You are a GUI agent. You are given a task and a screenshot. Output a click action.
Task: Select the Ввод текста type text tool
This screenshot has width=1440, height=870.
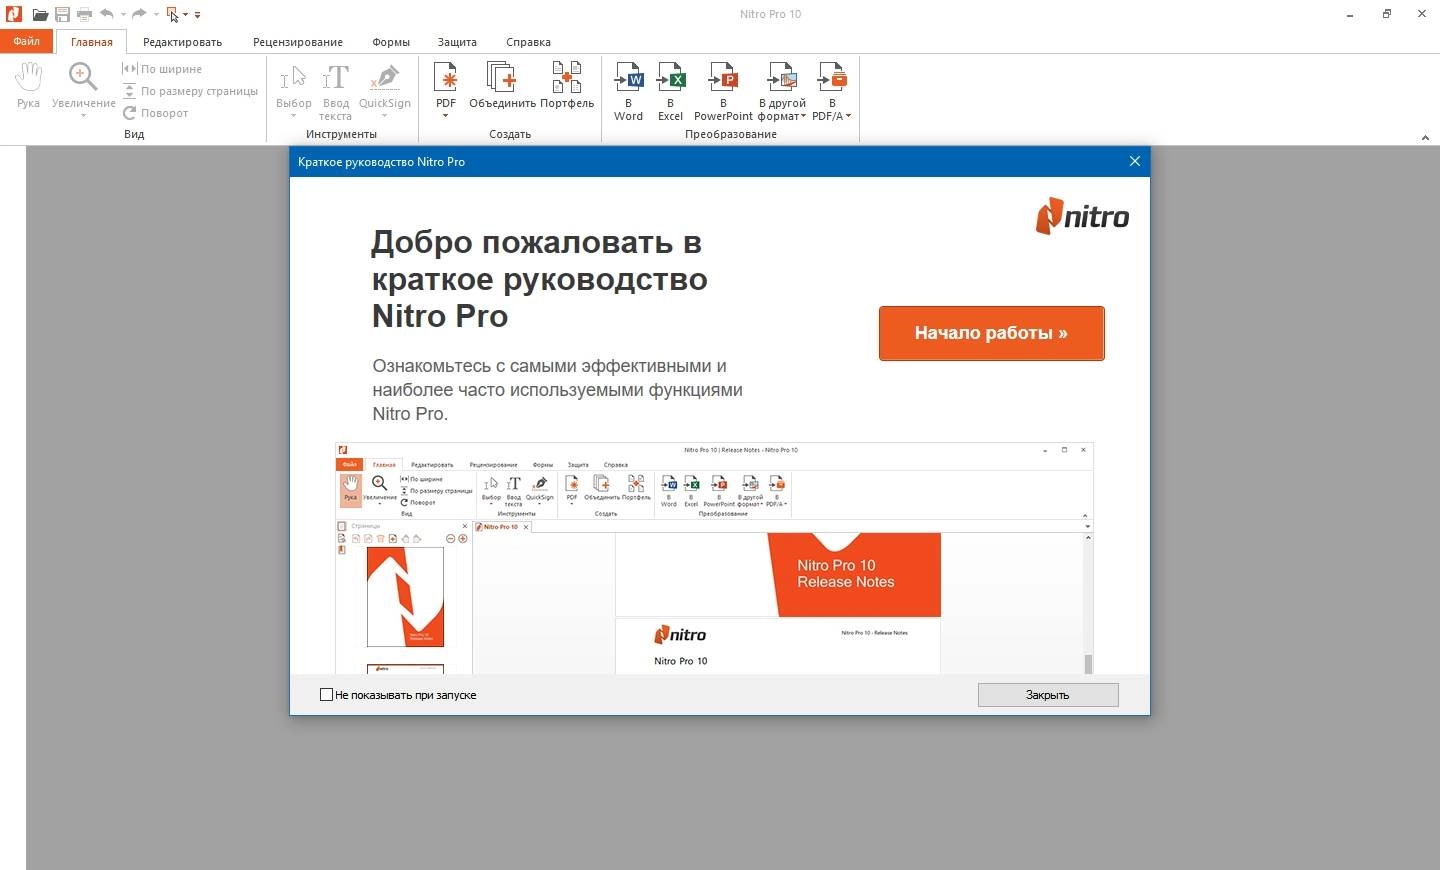click(x=335, y=91)
